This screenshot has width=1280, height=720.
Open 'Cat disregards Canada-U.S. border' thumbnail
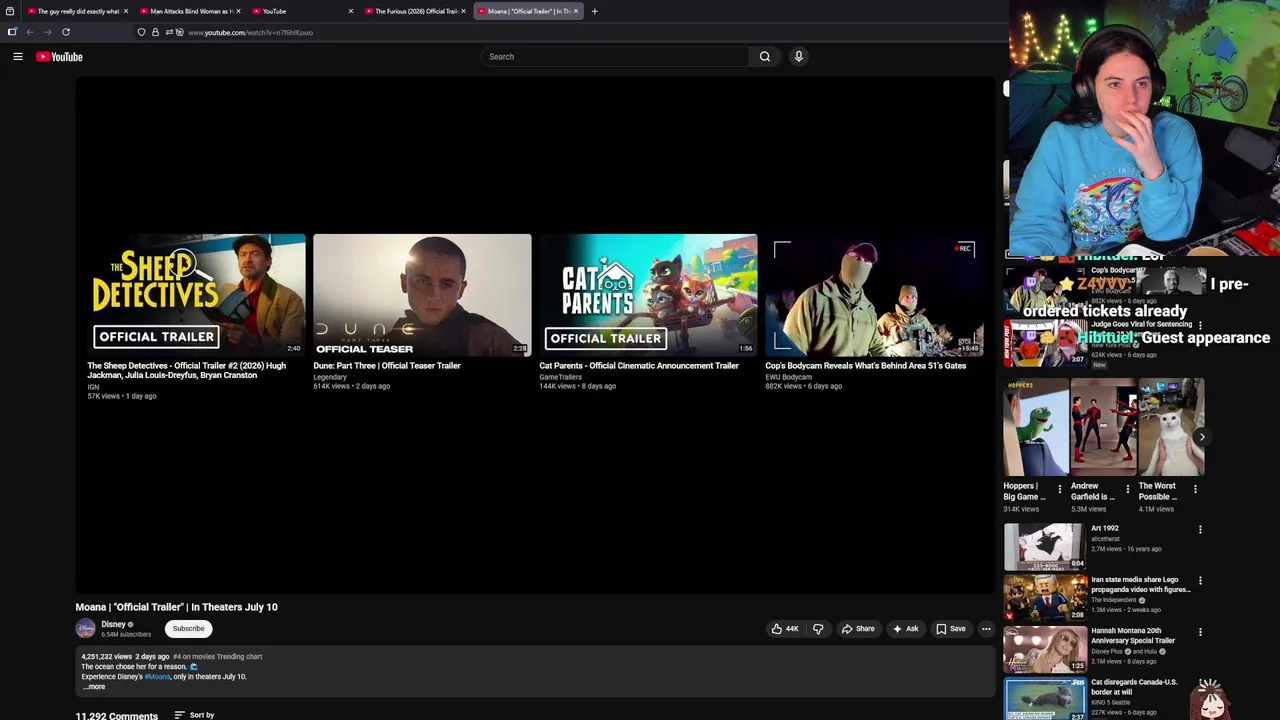click(1045, 699)
